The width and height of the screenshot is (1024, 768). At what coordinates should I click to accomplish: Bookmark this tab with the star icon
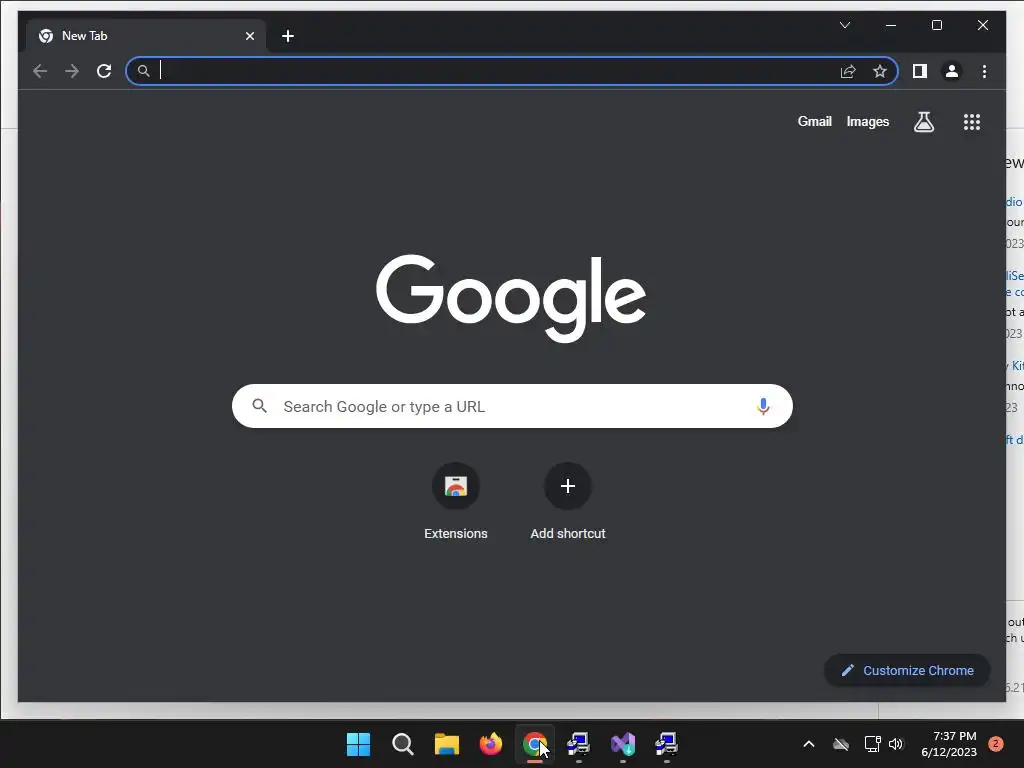[880, 71]
